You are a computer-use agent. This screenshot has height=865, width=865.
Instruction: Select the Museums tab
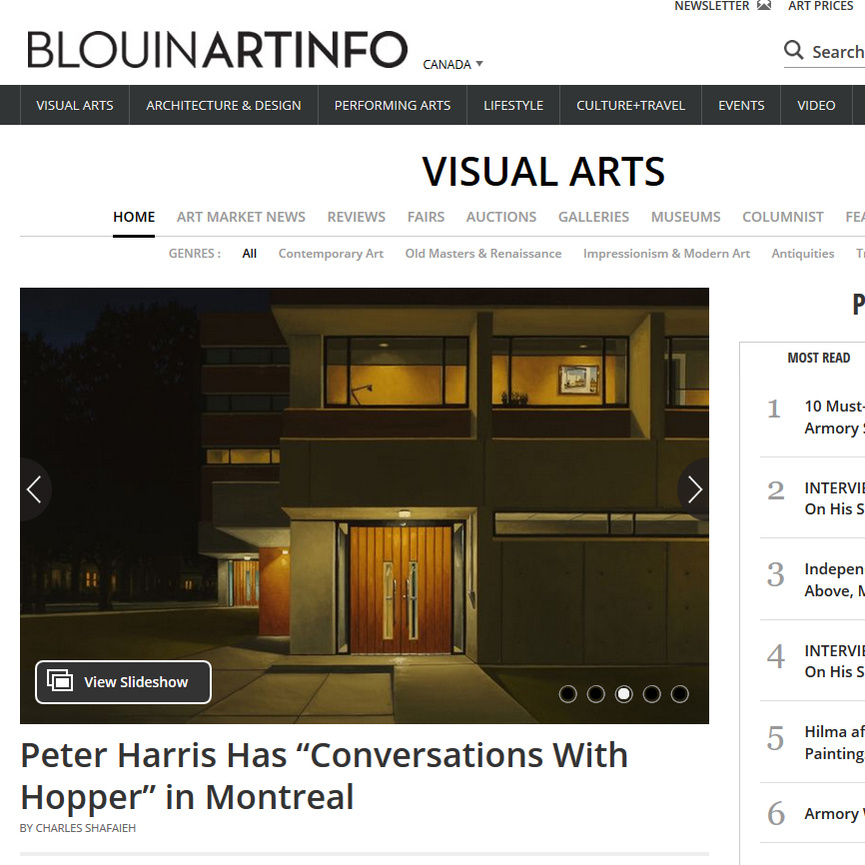tap(686, 217)
